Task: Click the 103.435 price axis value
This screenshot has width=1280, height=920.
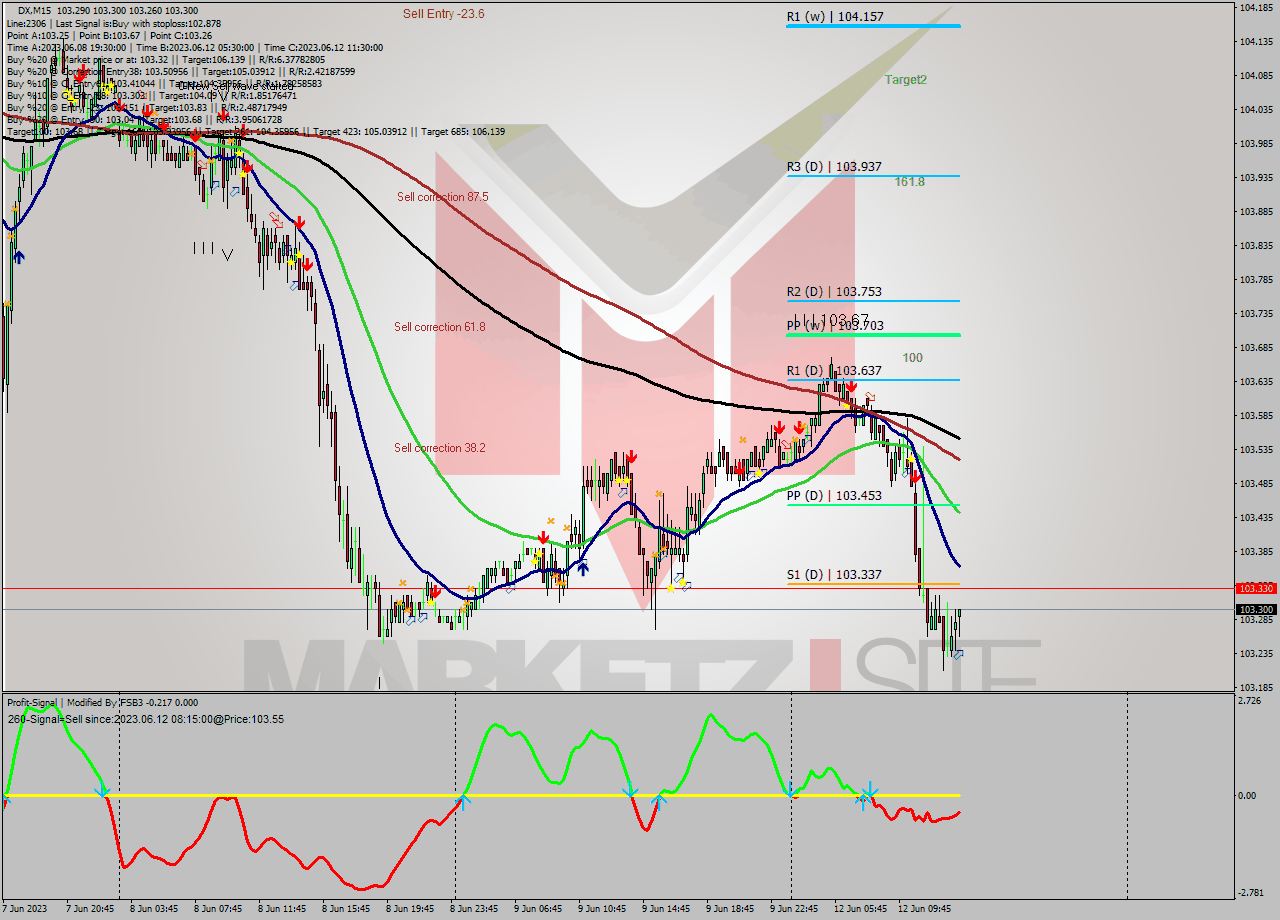Action: point(1255,518)
